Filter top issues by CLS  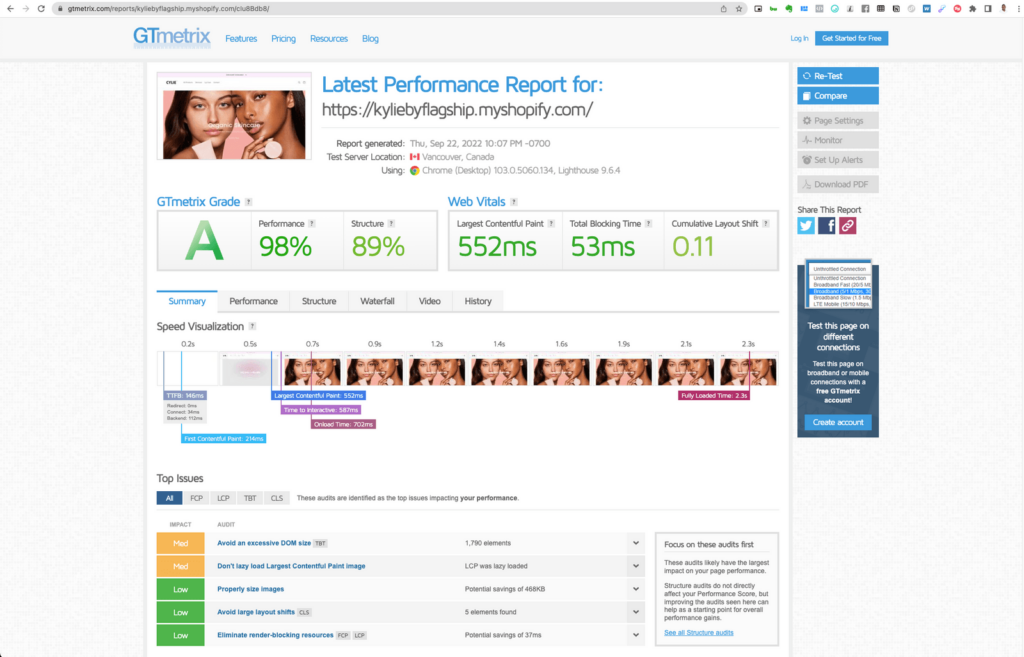277,498
